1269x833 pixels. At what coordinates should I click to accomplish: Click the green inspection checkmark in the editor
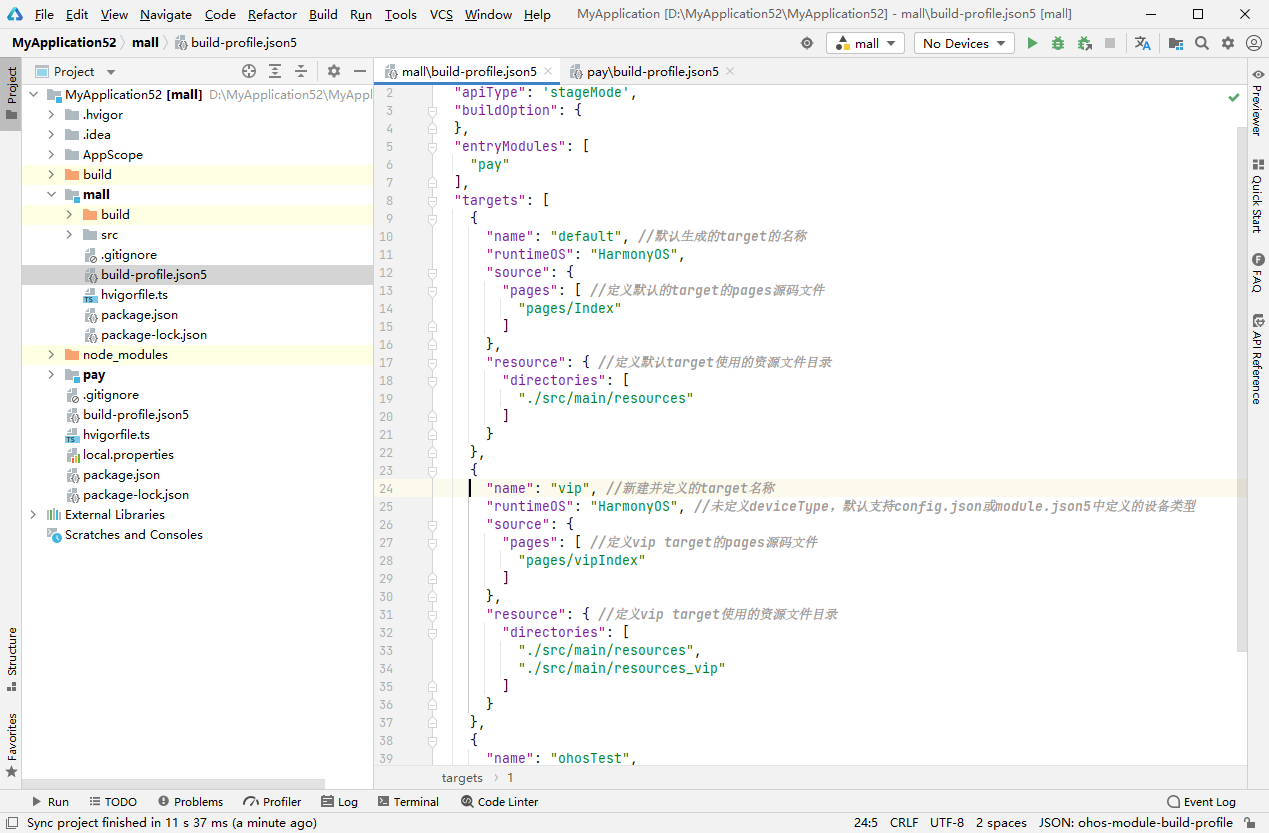pos(1234,97)
